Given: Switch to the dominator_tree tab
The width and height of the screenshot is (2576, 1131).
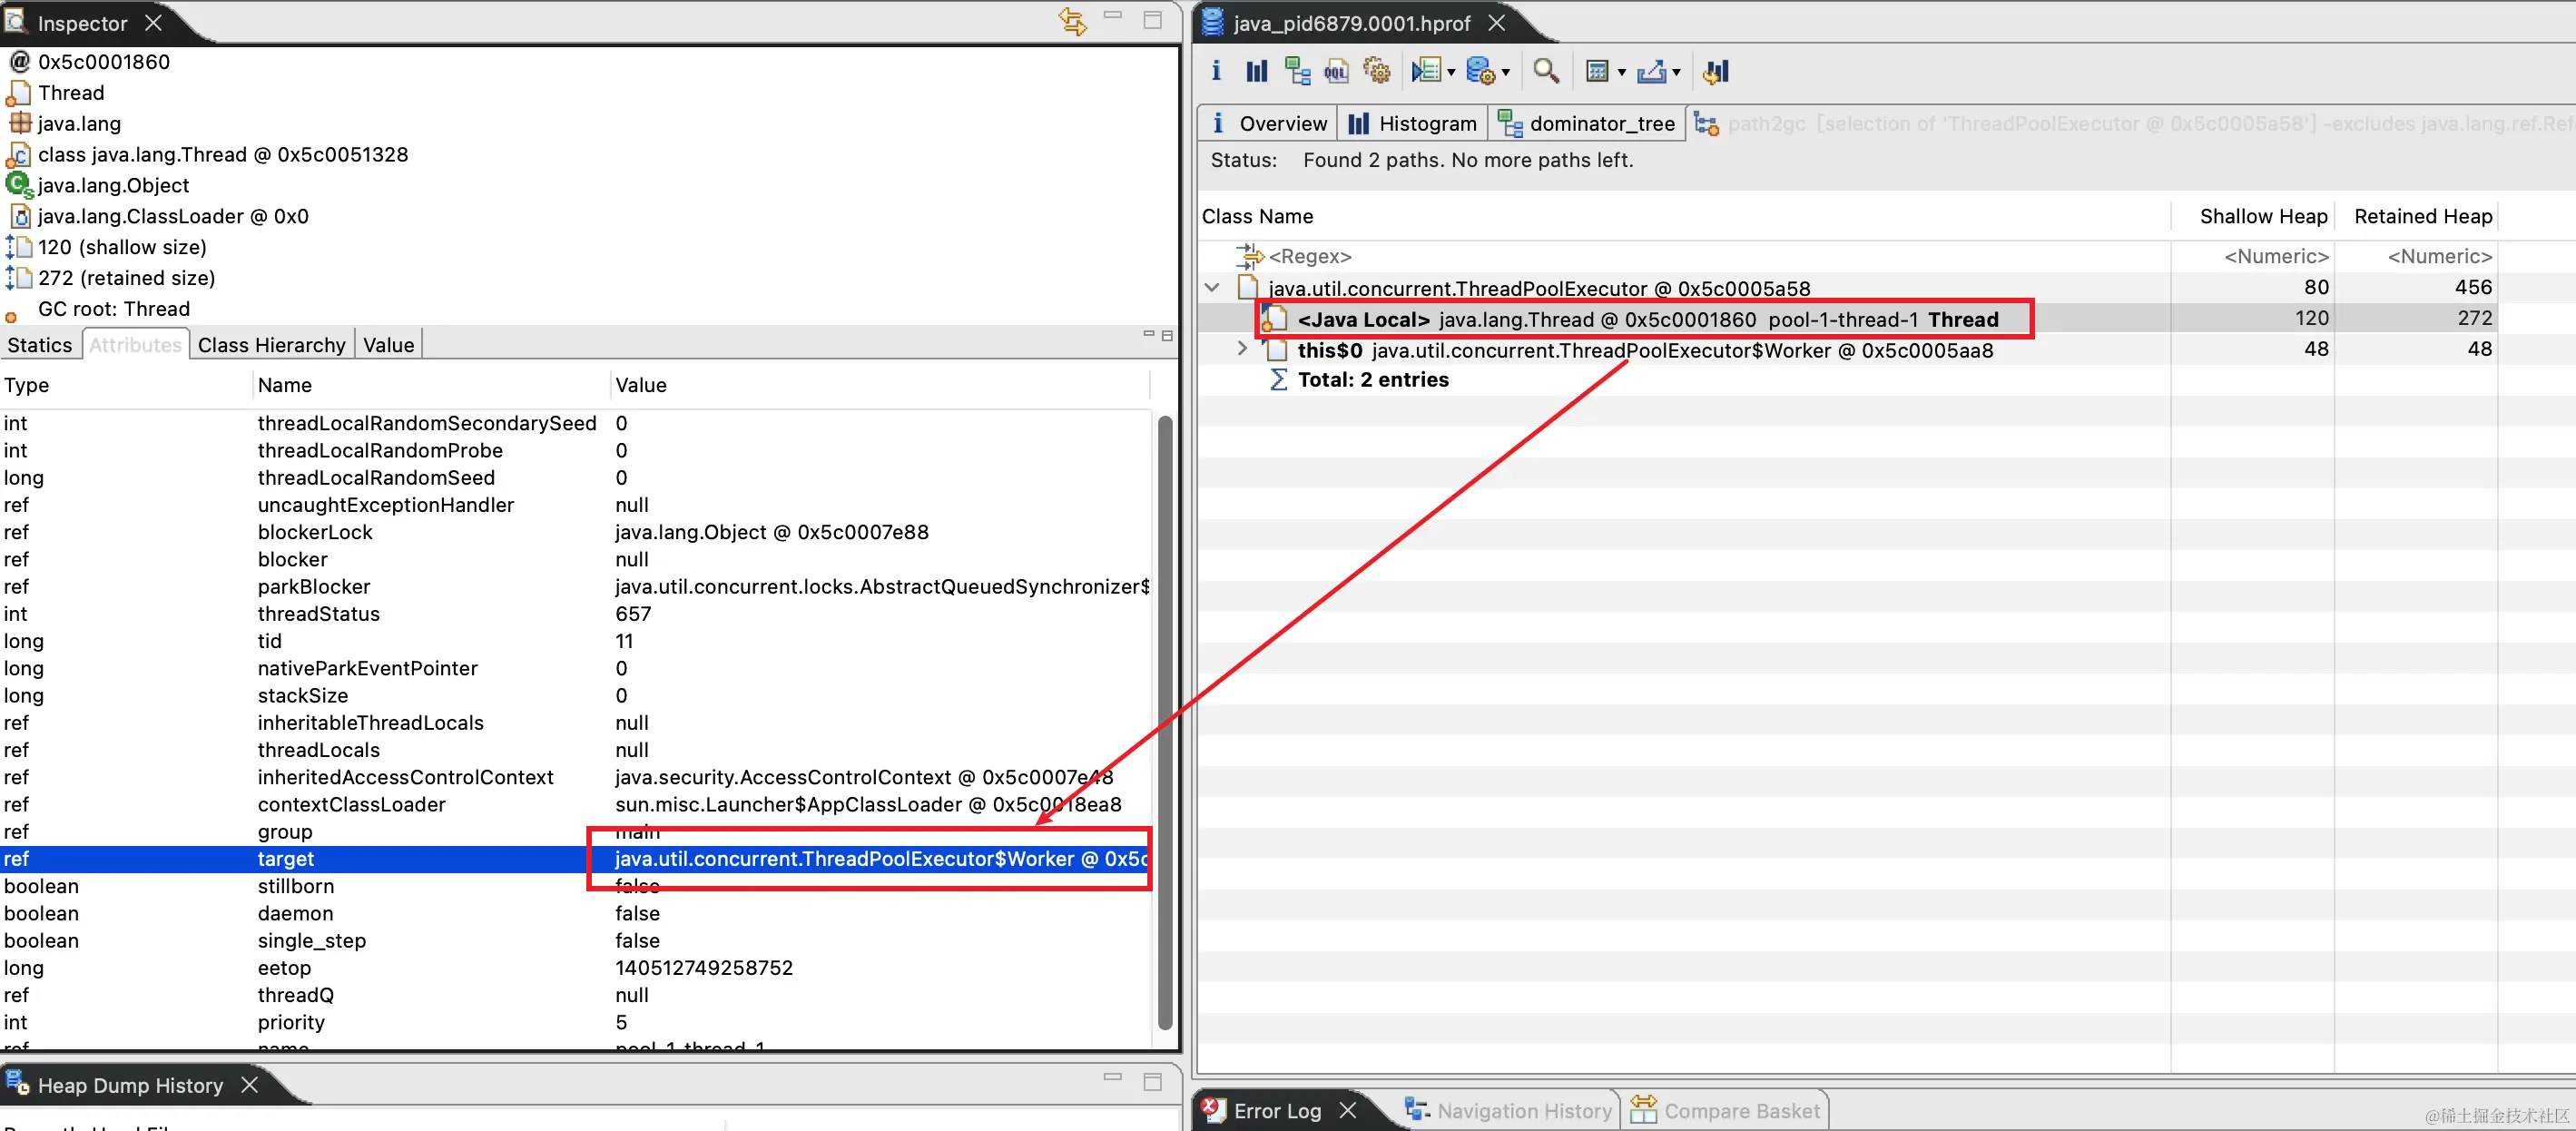Looking at the screenshot, I should (1601, 123).
